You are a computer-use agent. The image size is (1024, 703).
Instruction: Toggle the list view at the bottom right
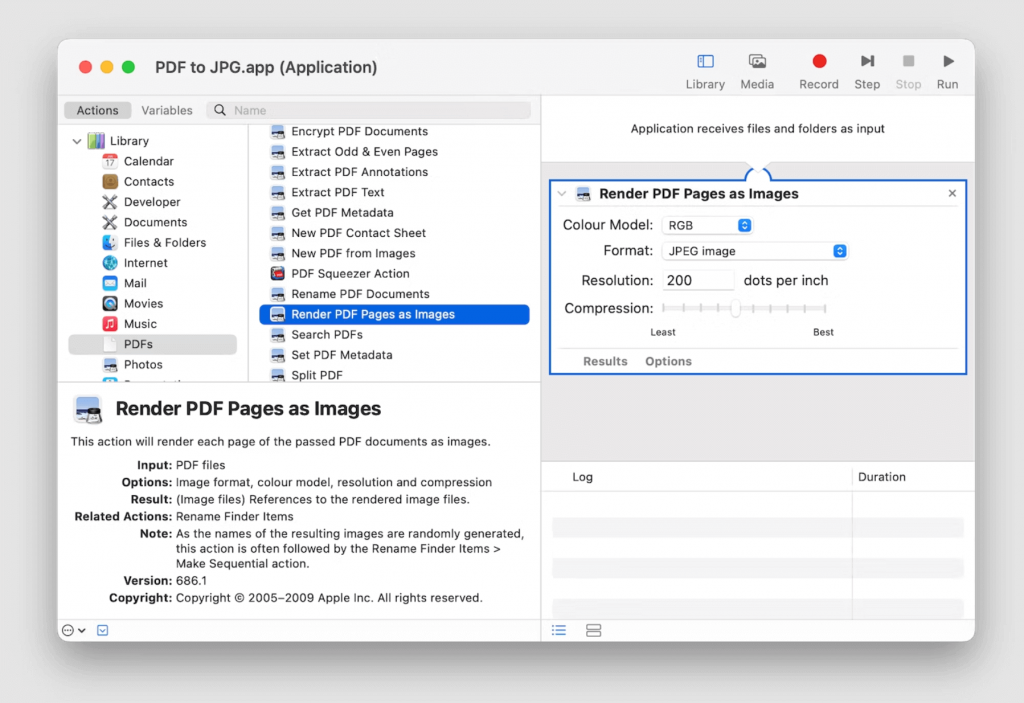click(559, 630)
